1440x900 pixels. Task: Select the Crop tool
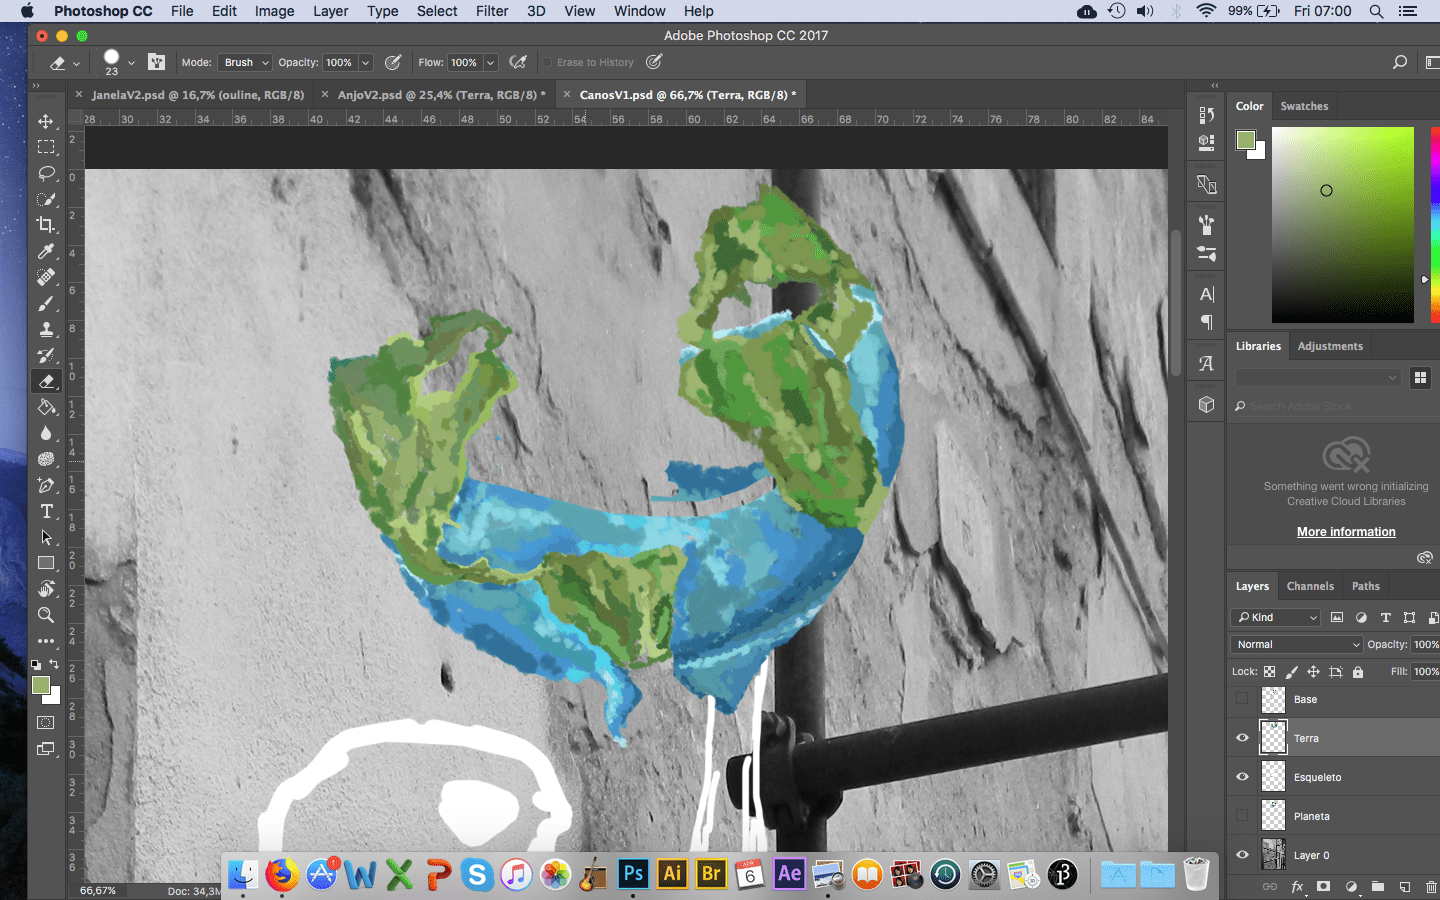pos(46,225)
